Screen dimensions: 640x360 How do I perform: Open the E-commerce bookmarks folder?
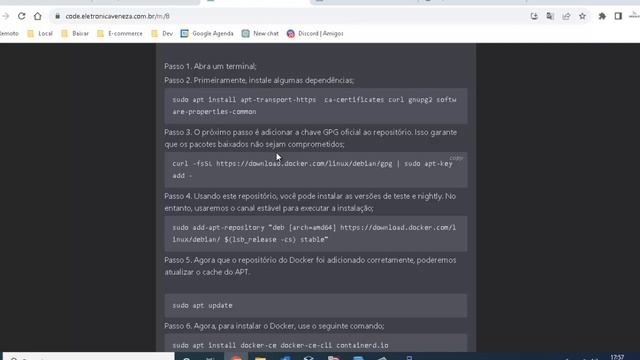pos(120,33)
